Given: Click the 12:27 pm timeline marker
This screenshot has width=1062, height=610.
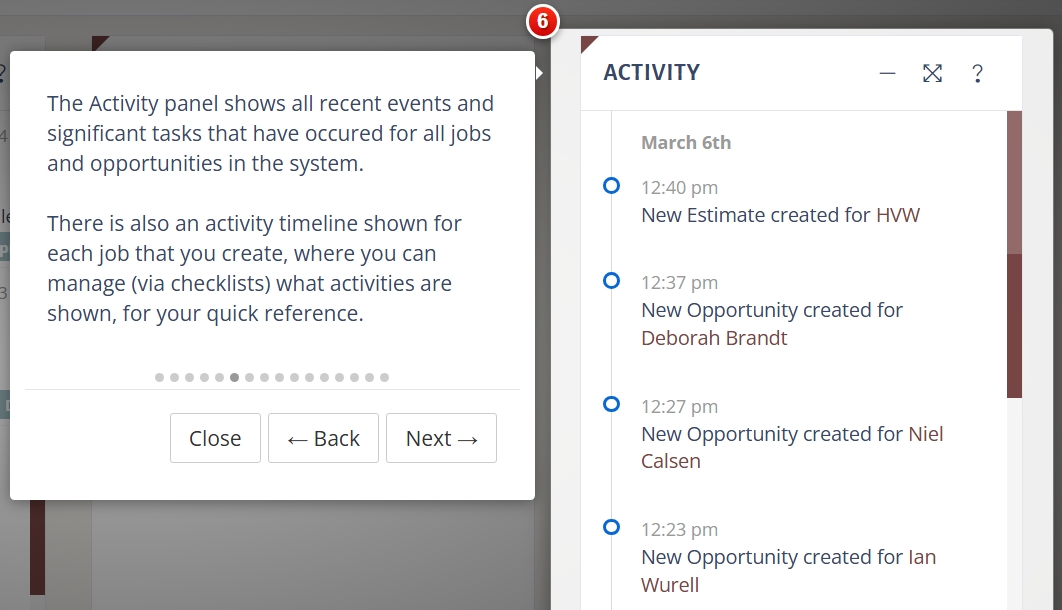Looking at the screenshot, I should [x=612, y=405].
